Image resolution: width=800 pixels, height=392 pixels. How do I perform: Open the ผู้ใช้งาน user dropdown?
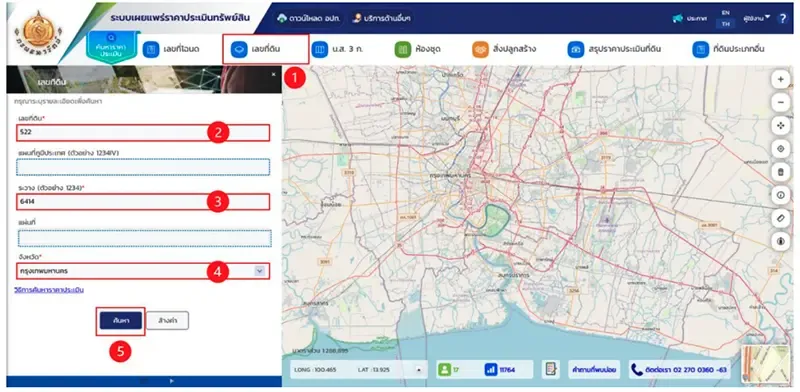point(756,18)
